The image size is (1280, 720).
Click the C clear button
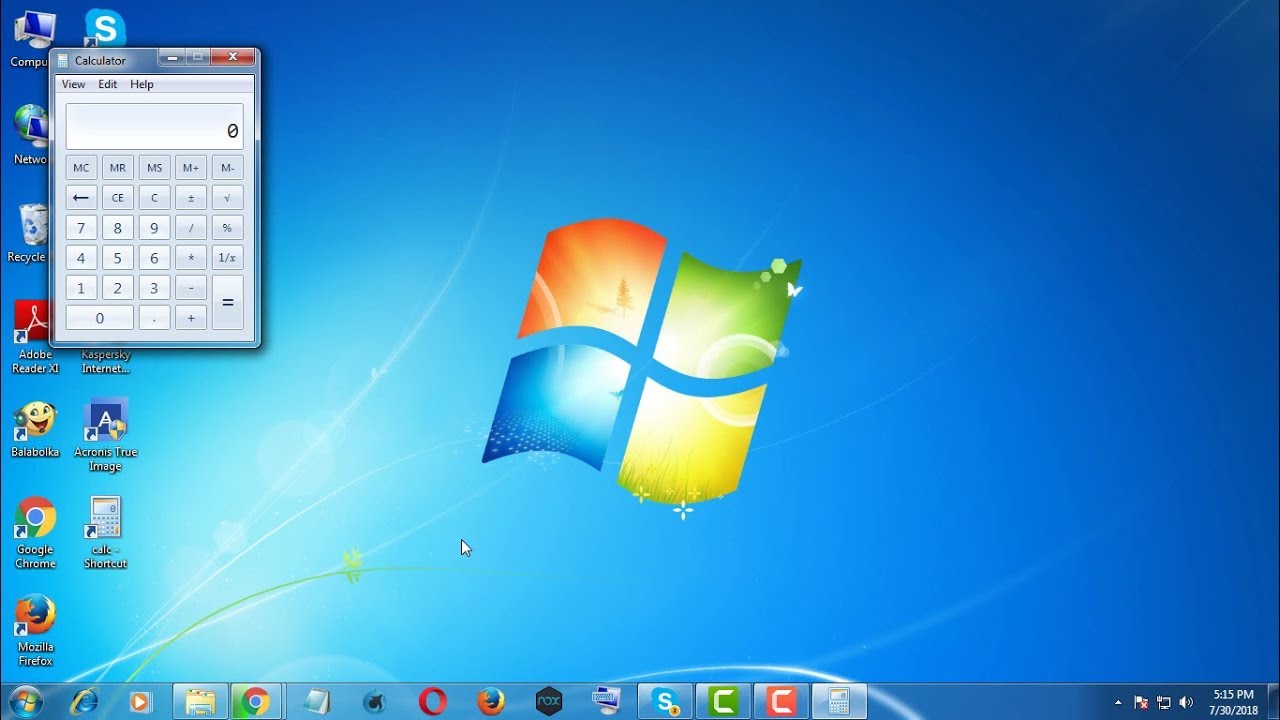tap(154, 198)
